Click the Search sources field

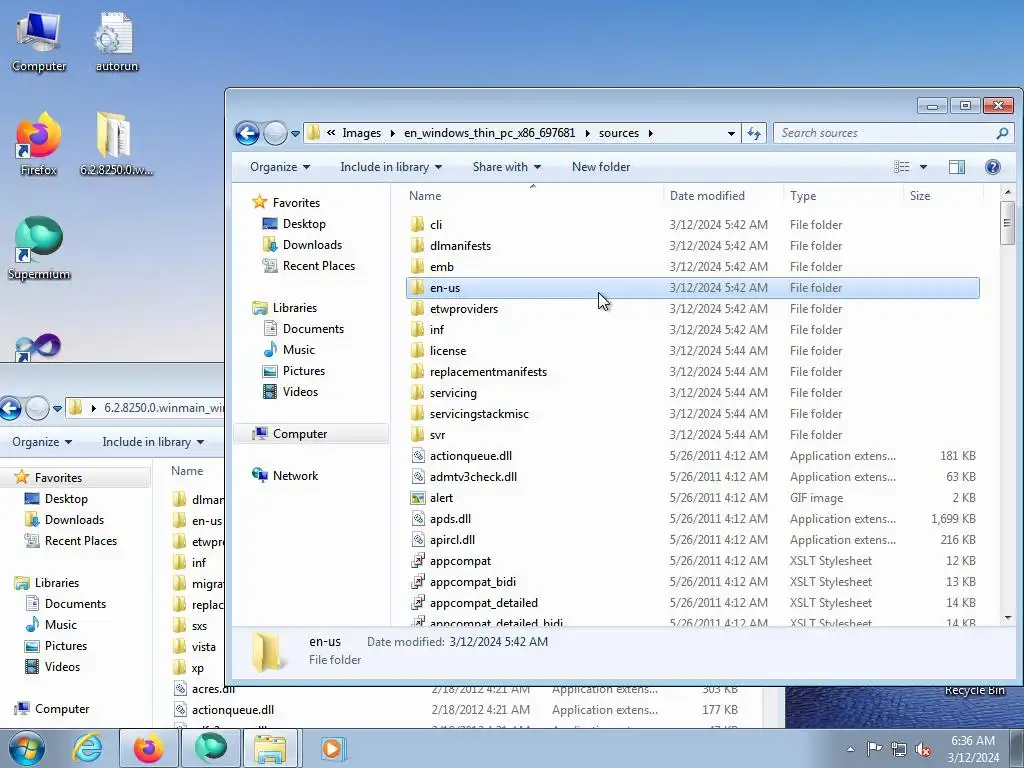pyautogui.click(x=885, y=133)
